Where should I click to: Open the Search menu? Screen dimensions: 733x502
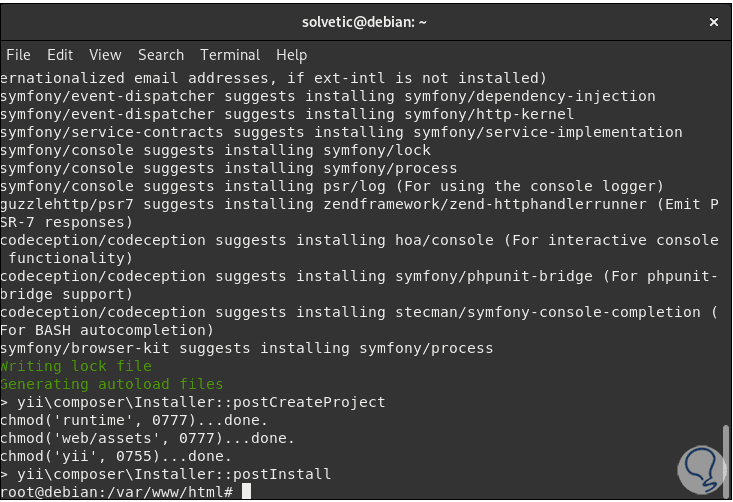pos(161,55)
